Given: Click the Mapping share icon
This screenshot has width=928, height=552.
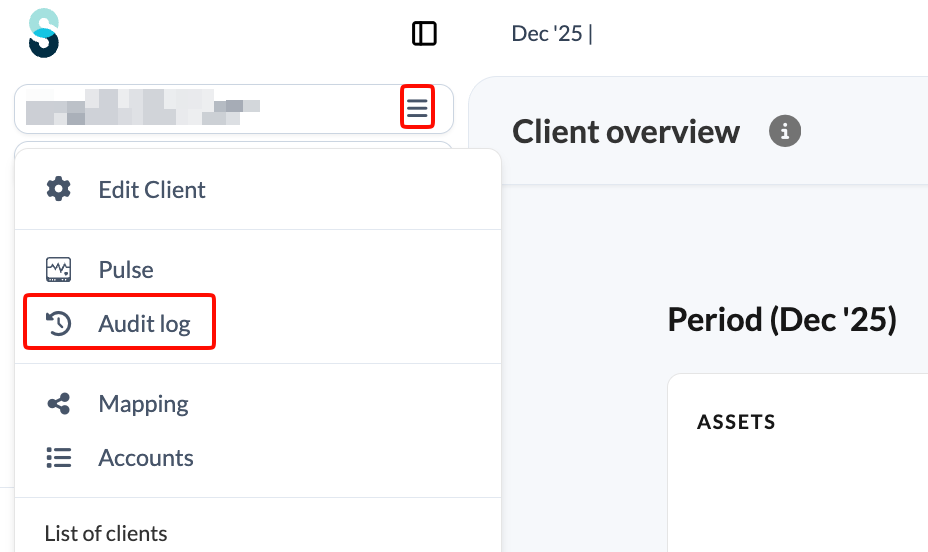Looking at the screenshot, I should pyautogui.click(x=59, y=403).
